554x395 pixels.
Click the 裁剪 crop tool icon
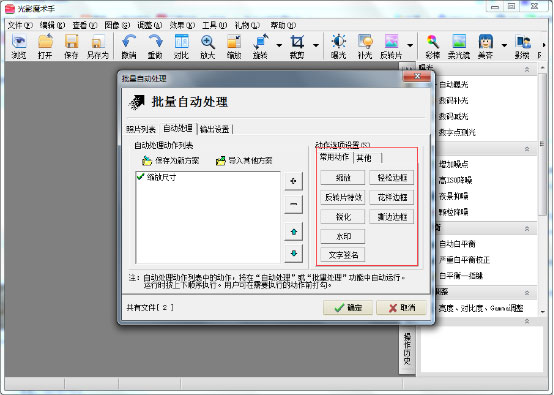pyautogui.click(x=297, y=42)
